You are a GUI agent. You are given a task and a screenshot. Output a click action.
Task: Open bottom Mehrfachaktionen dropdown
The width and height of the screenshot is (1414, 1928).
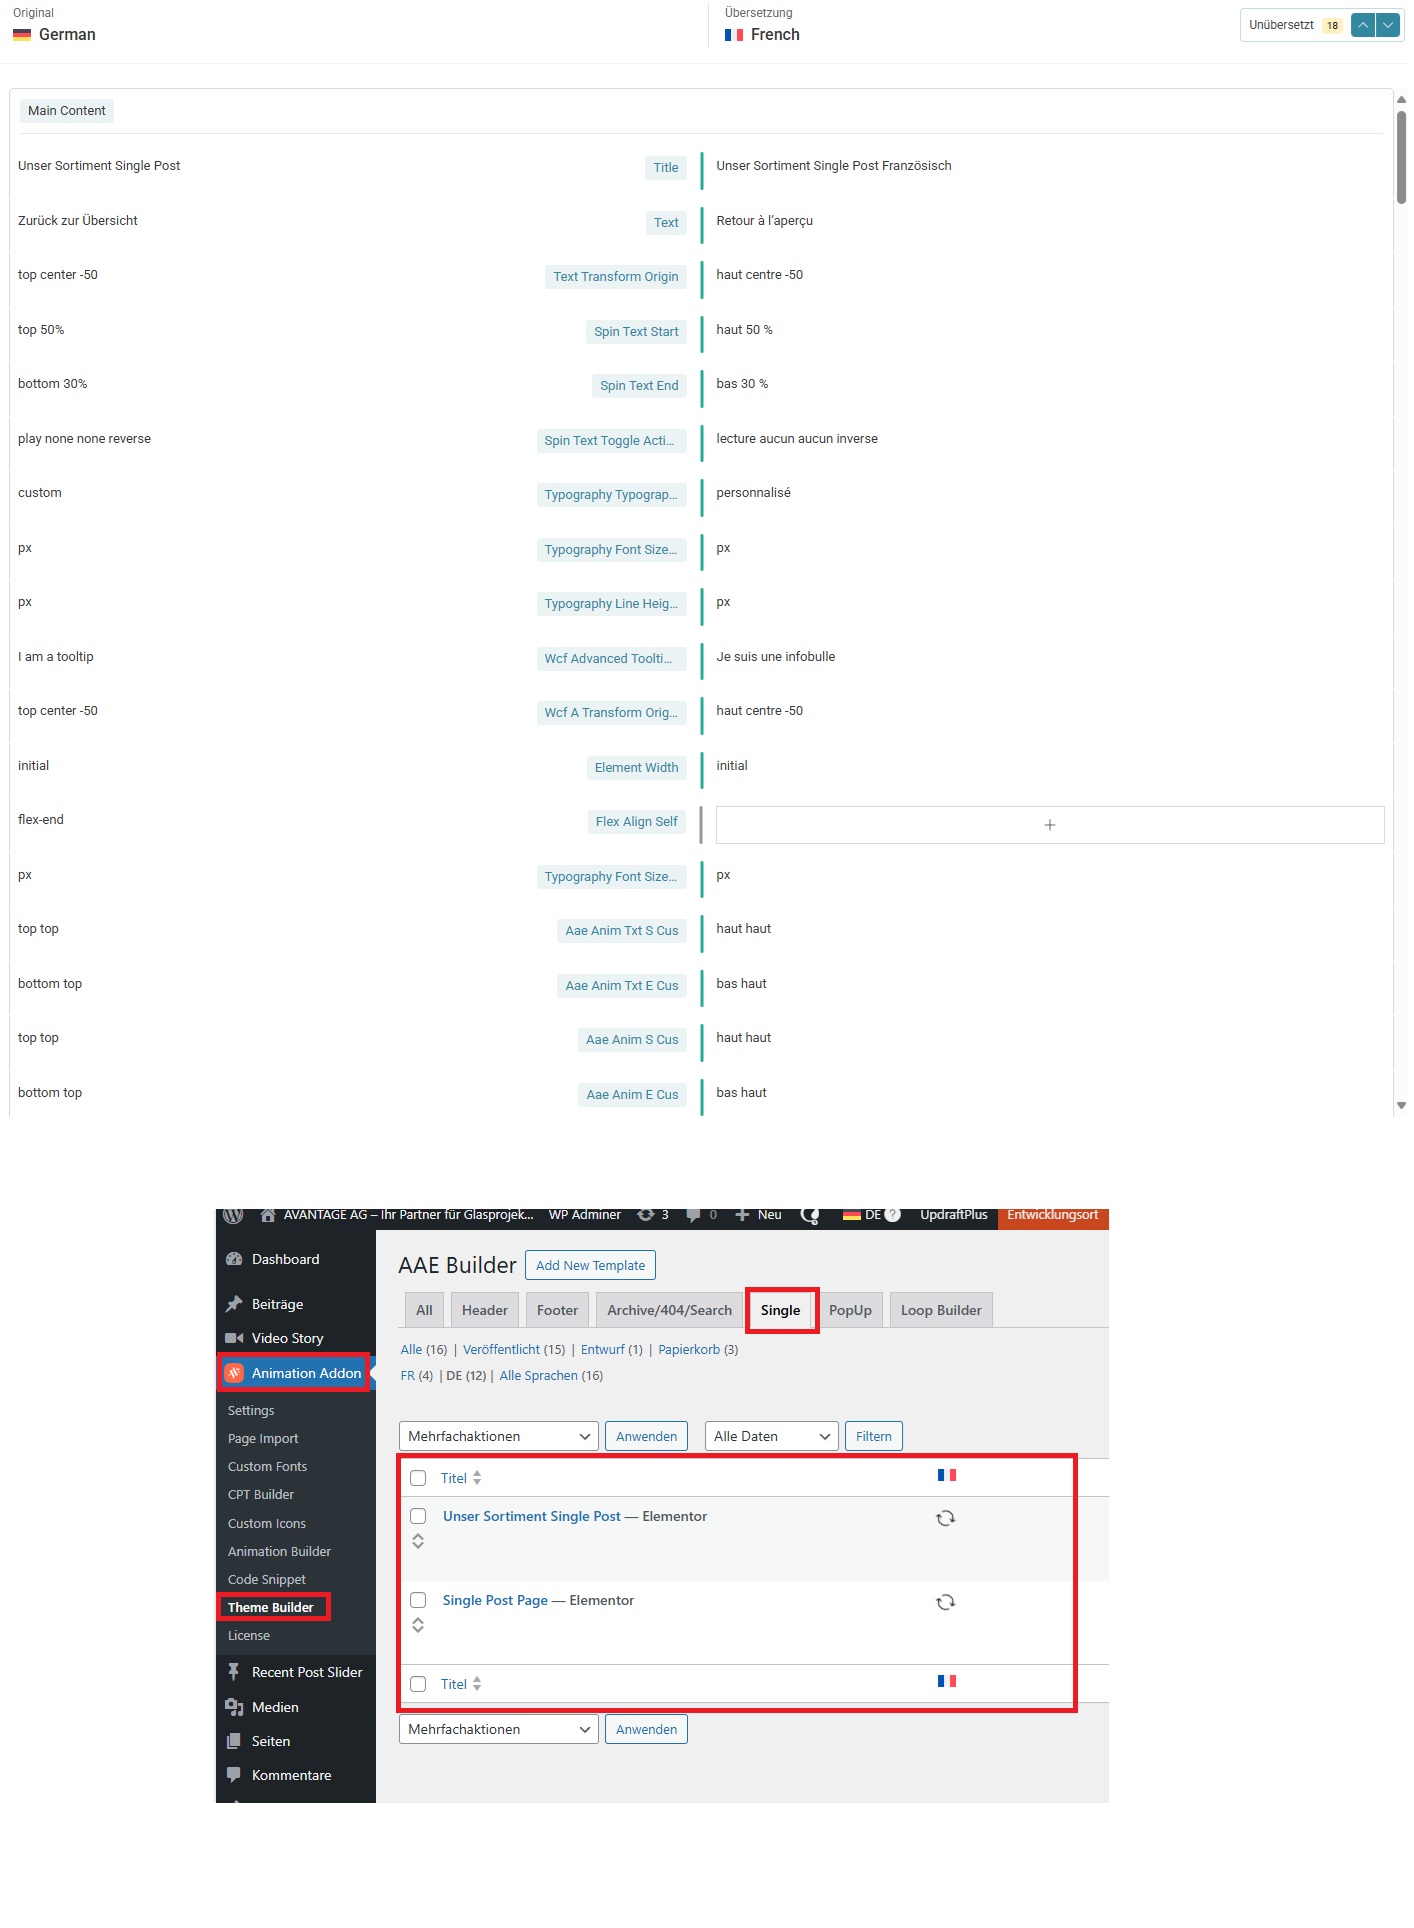[x=499, y=1729]
